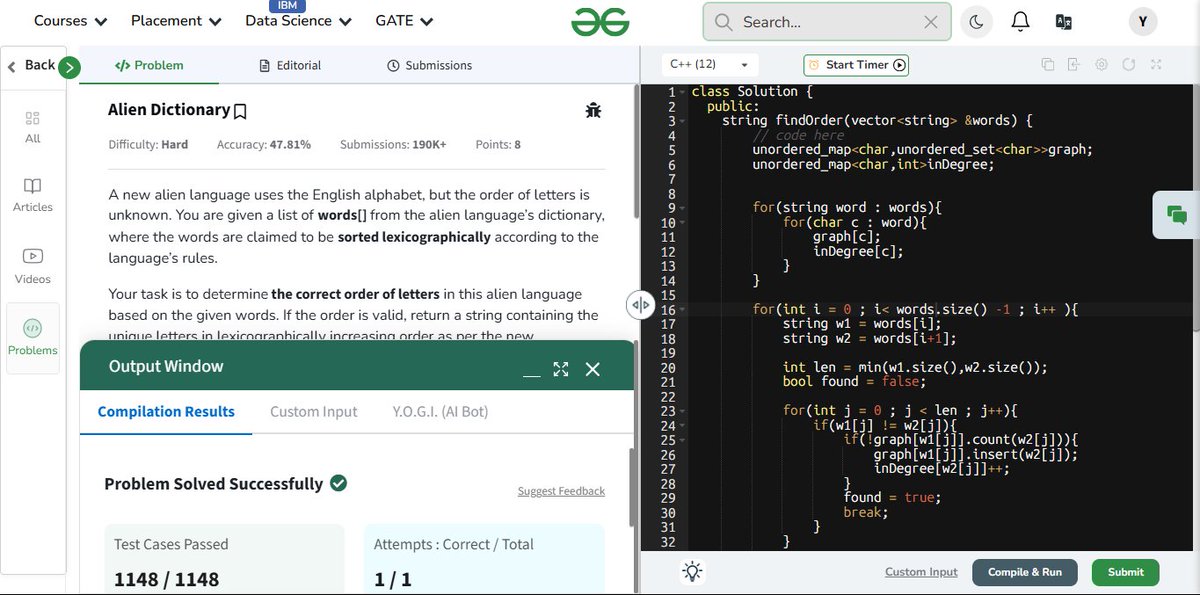The height and width of the screenshot is (595, 1200).
Task: Open the Articles sidebar section
Action: click(33, 195)
